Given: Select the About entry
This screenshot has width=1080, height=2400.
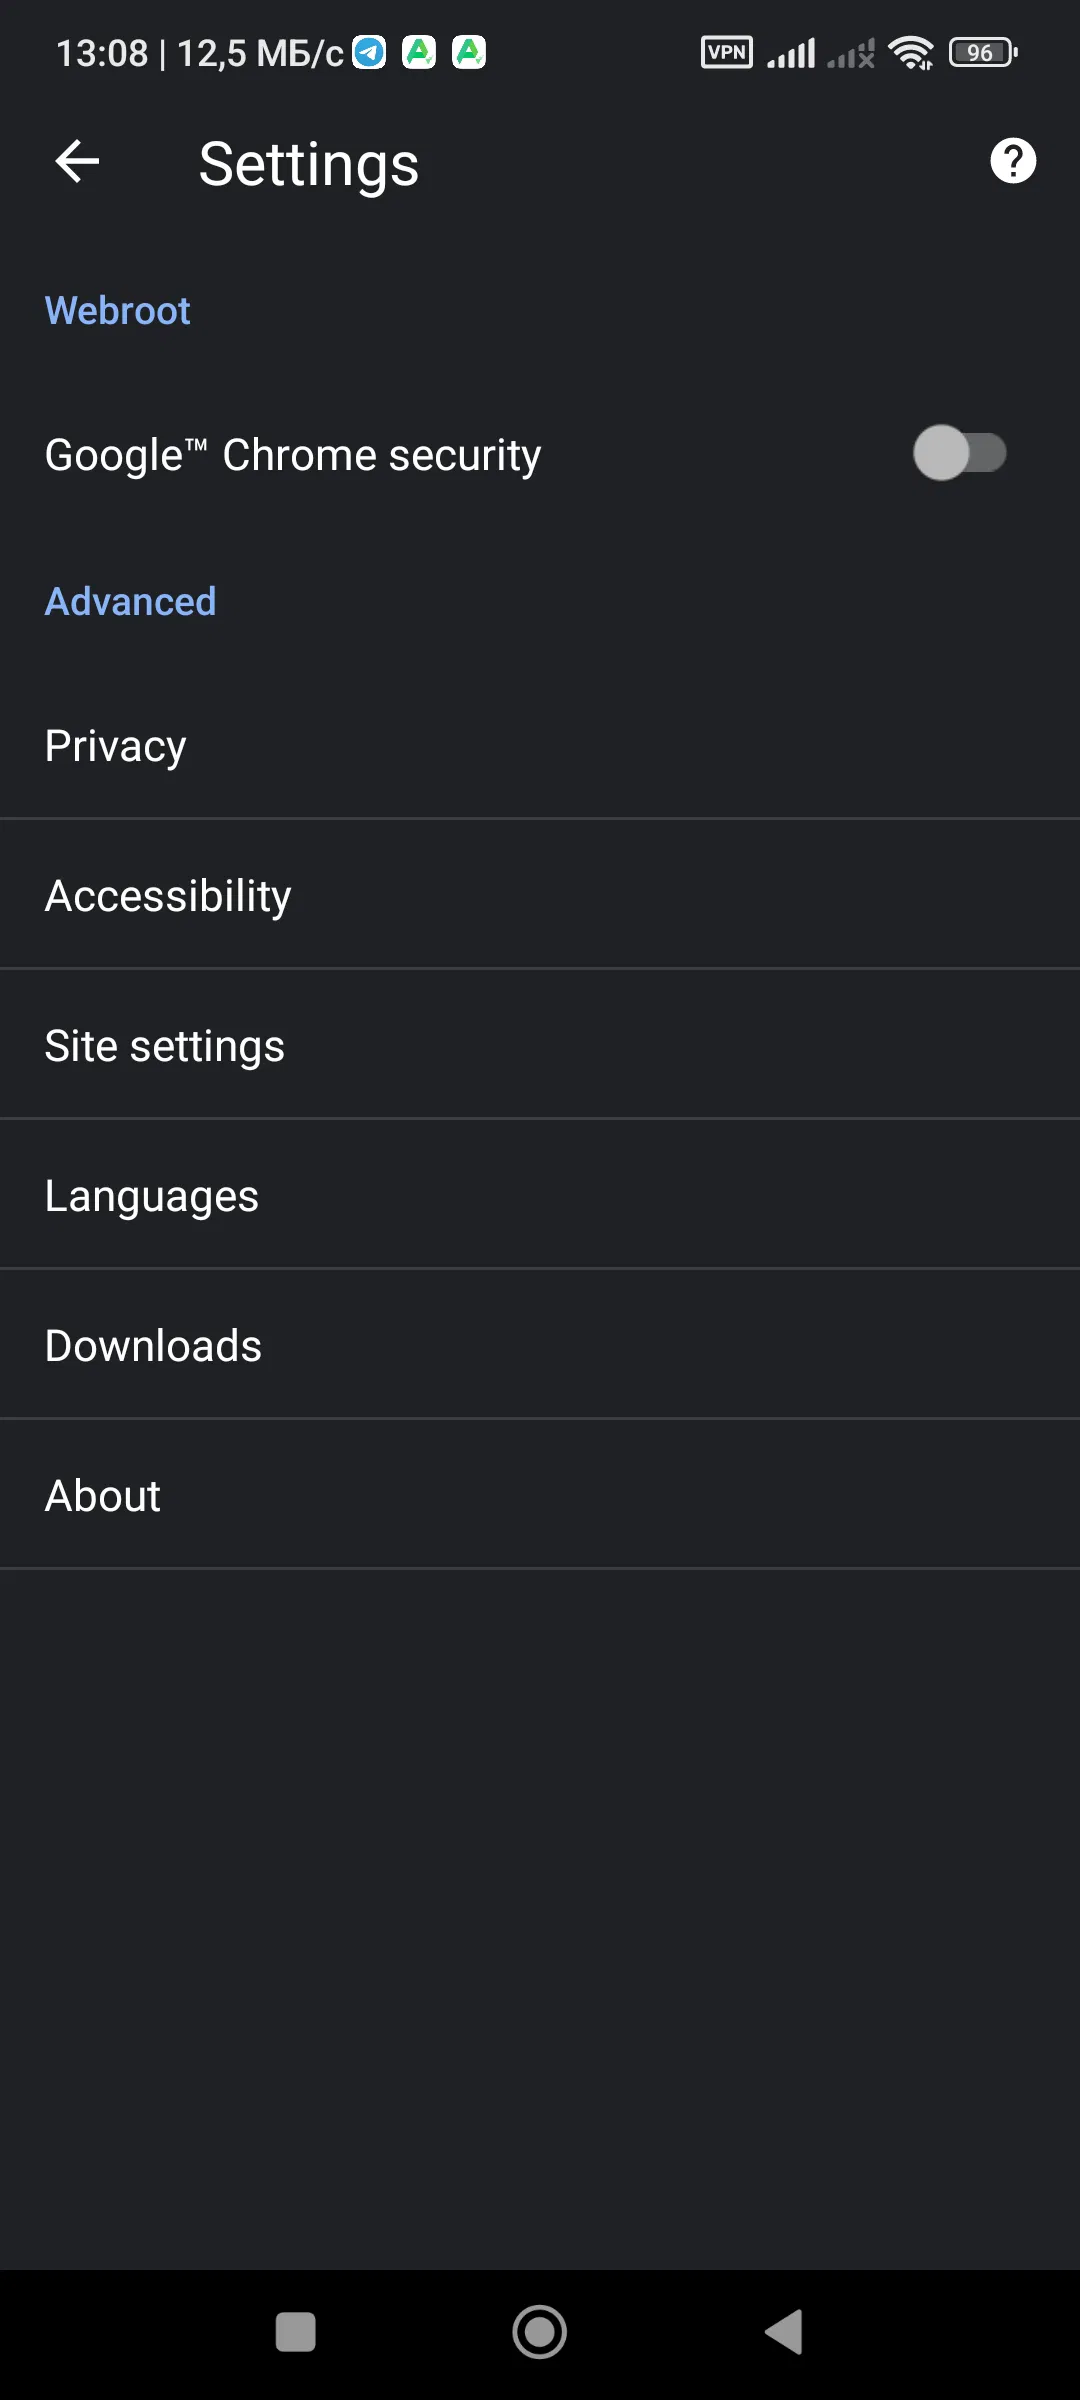Looking at the screenshot, I should click(x=103, y=1496).
